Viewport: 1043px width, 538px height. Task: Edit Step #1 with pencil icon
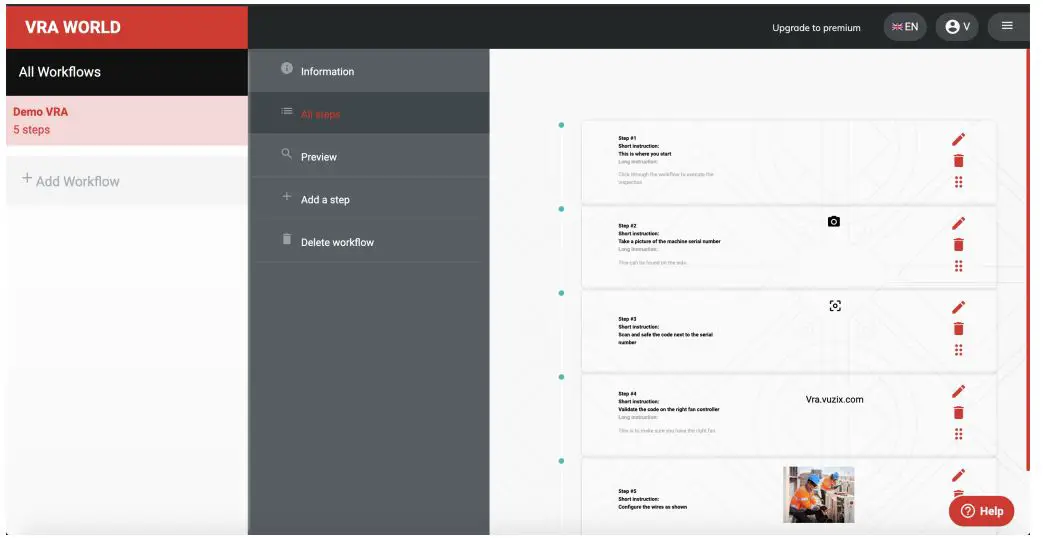pos(958,139)
